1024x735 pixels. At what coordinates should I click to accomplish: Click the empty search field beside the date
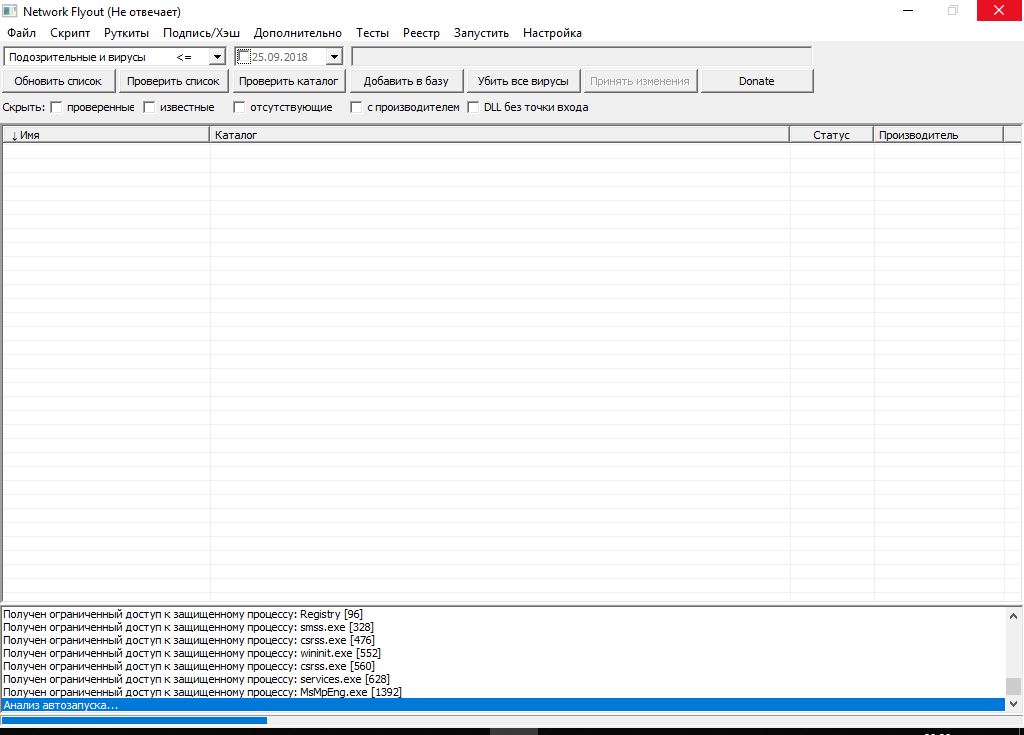[581, 57]
